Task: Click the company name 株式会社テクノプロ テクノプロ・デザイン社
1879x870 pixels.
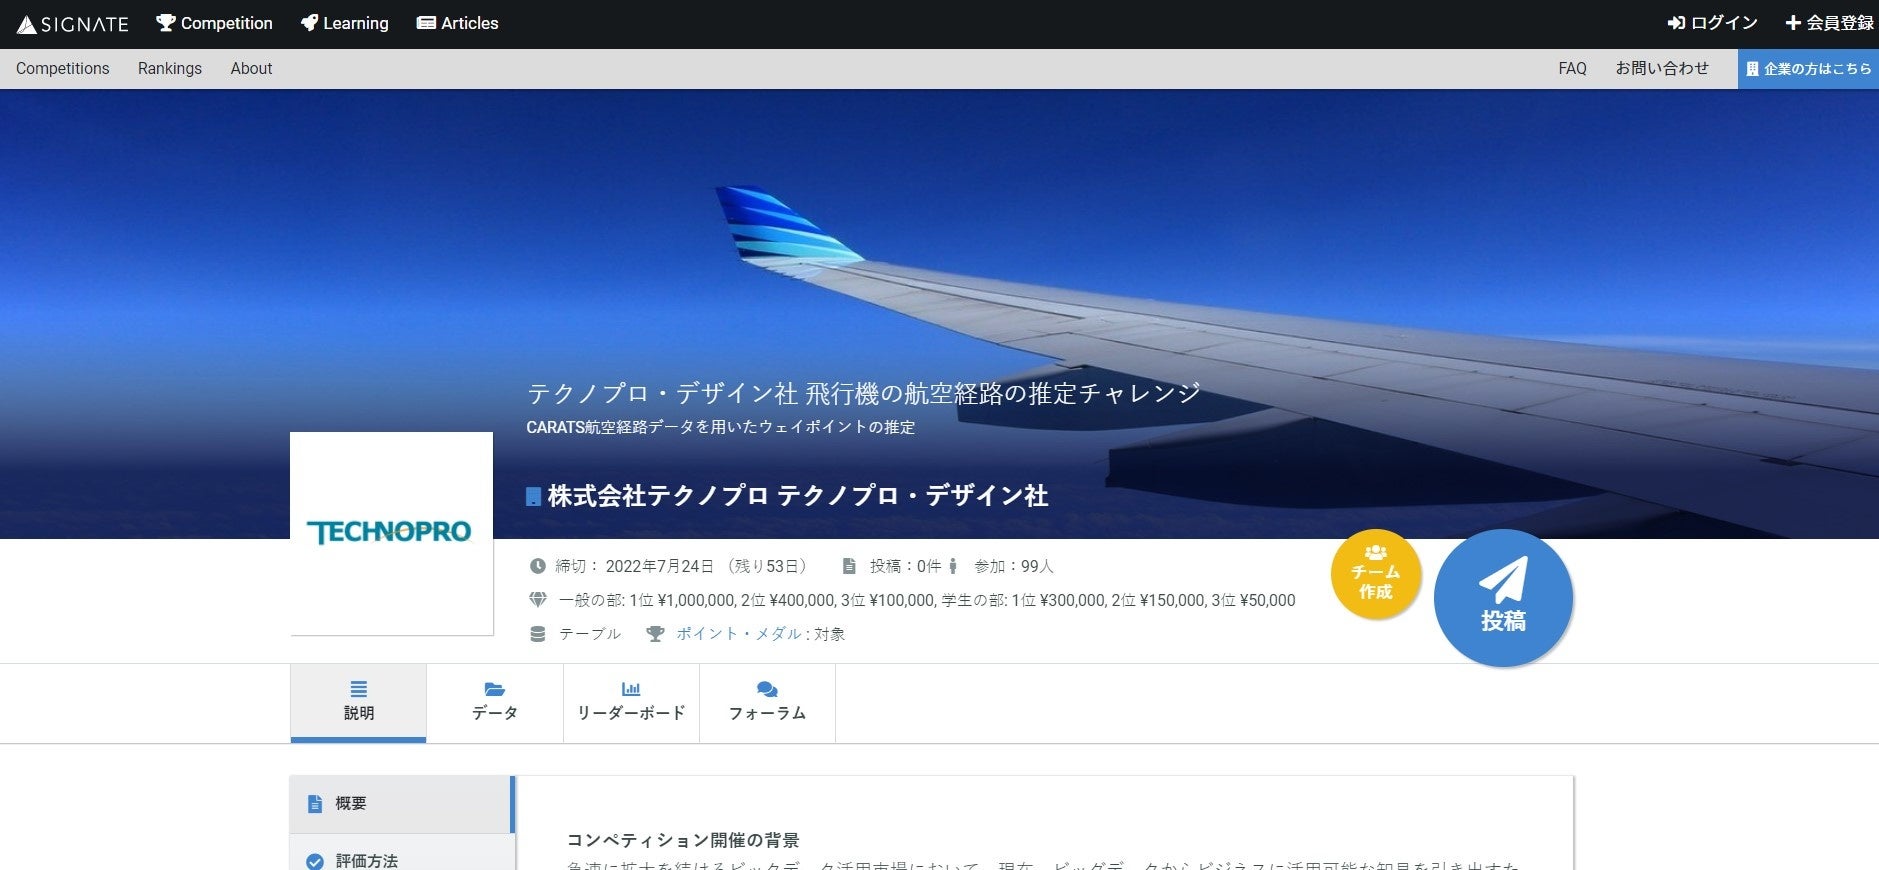Action: point(798,496)
